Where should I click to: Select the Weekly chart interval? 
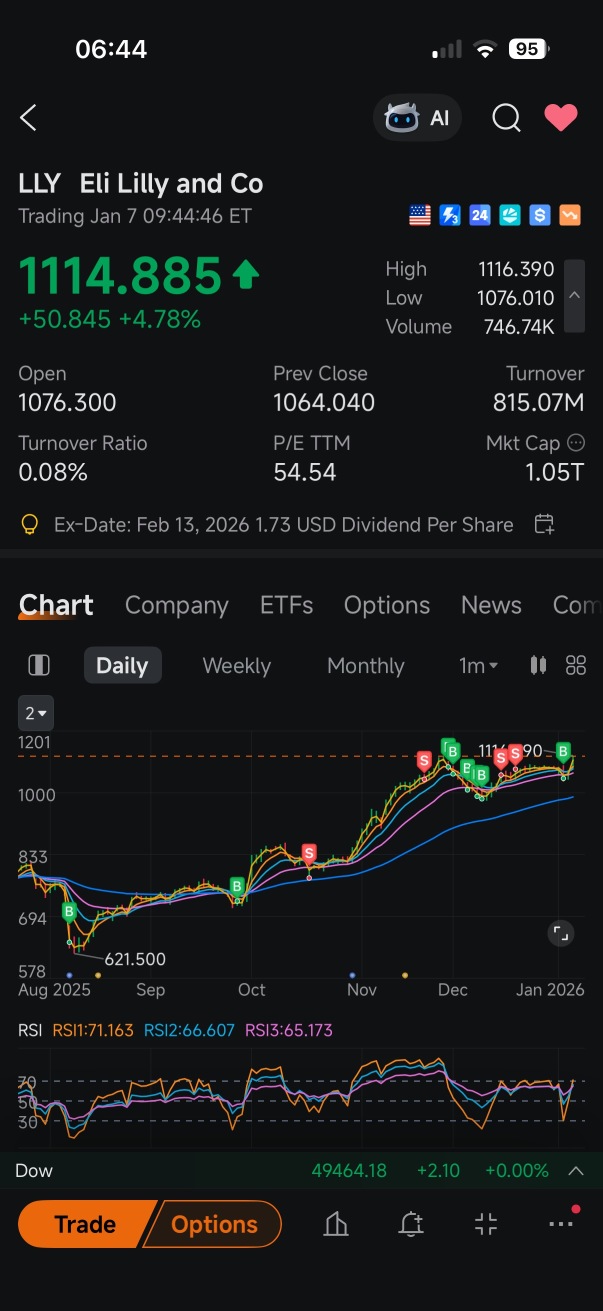(x=237, y=665)
